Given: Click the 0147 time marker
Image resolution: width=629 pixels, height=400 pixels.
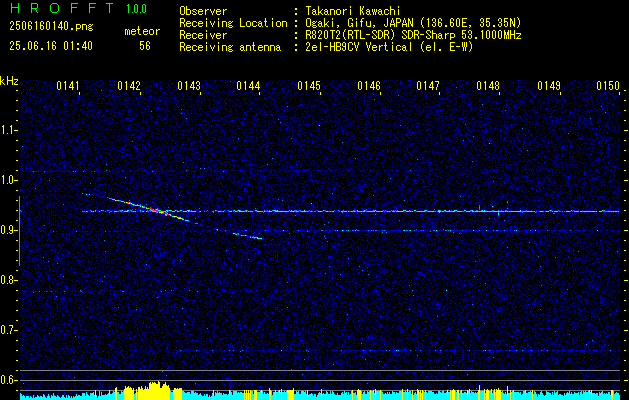Looking at the screenshot, I should pos(428,86).
